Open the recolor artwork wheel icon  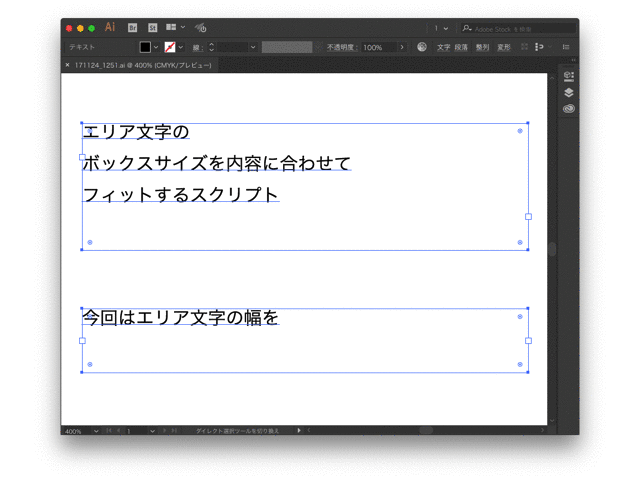[x=422, y=47]
